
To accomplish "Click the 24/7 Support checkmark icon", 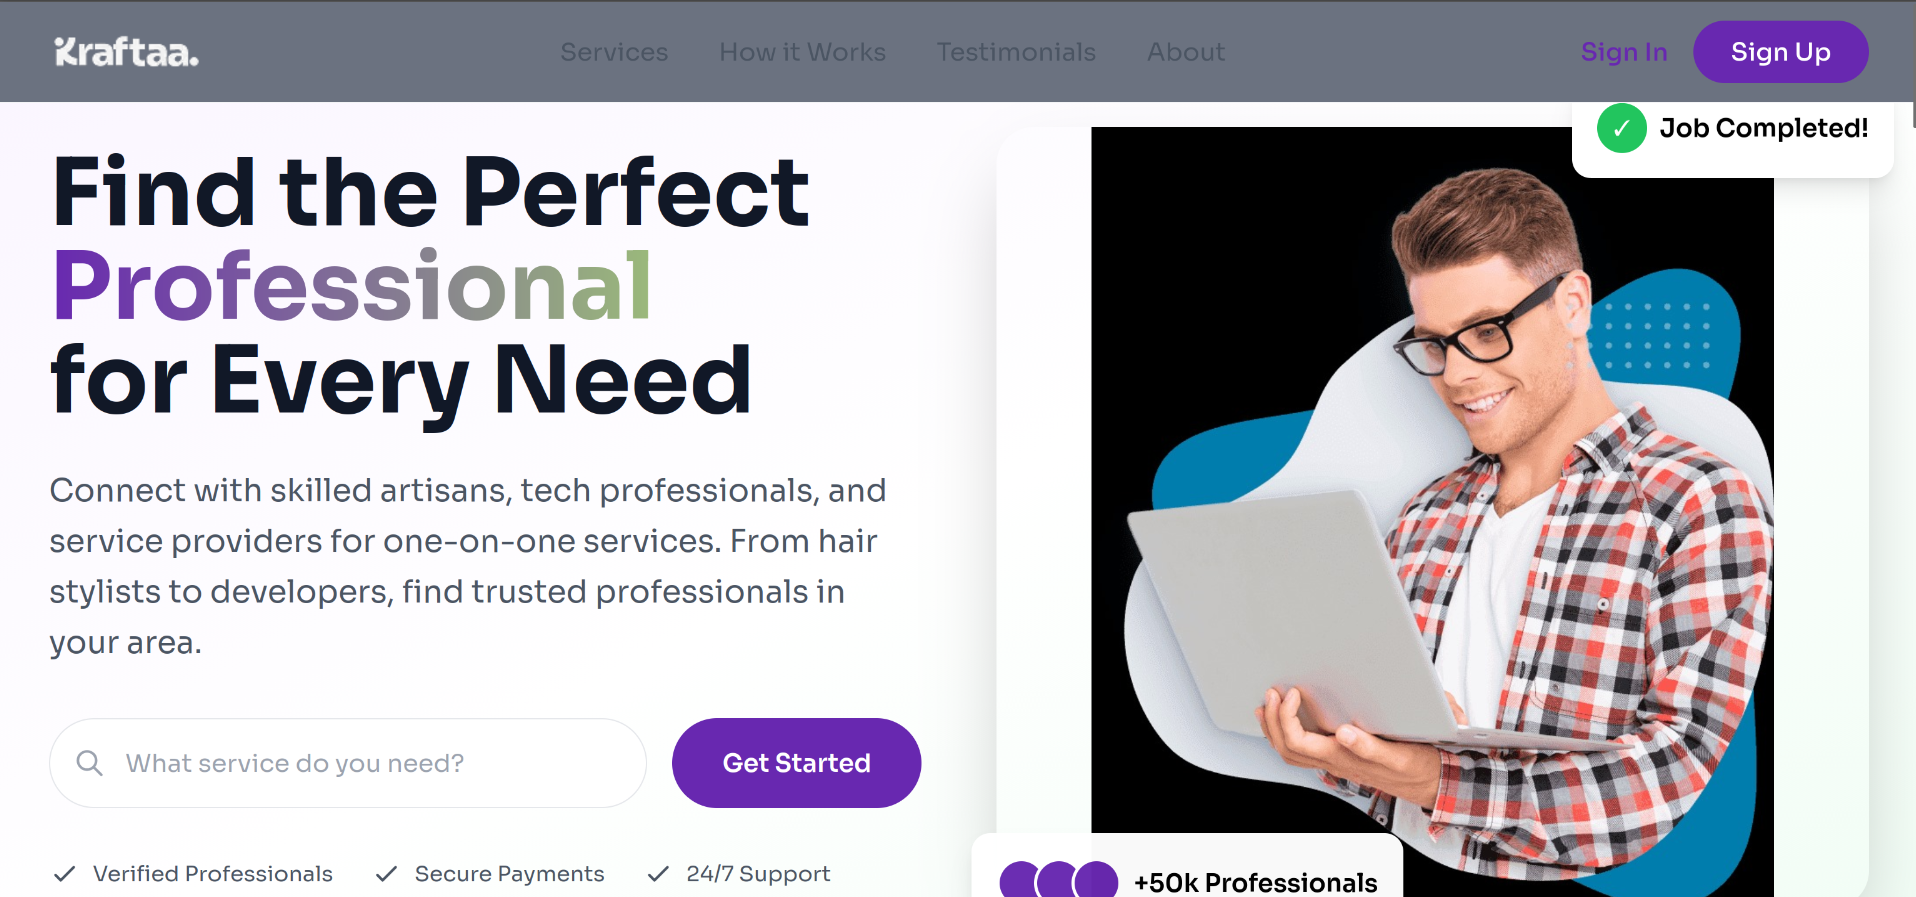I will pos(658,874).
